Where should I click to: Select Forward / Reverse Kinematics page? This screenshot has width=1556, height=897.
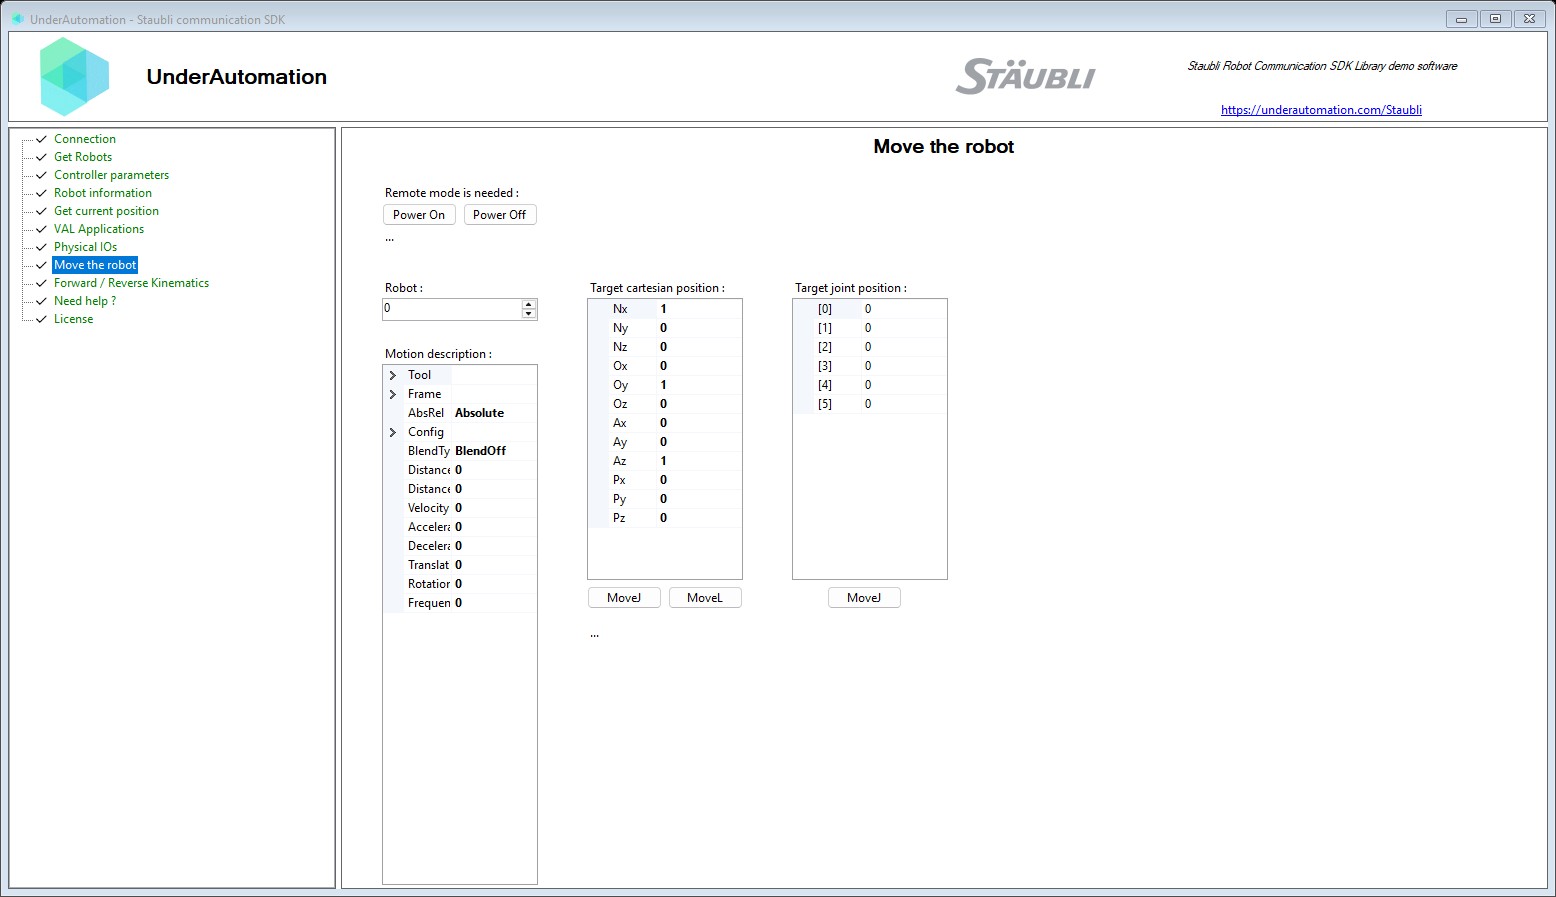(x=131, y=282)
